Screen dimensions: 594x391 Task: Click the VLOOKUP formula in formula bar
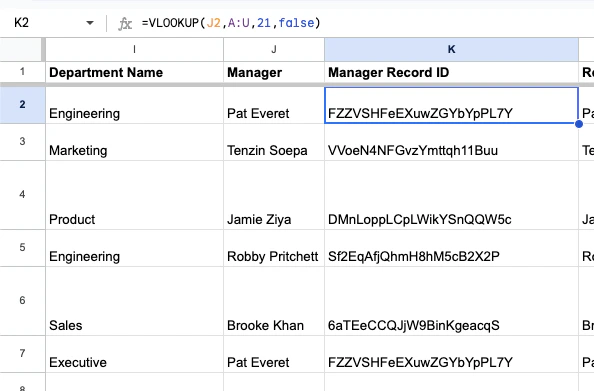tap(231, 23)
